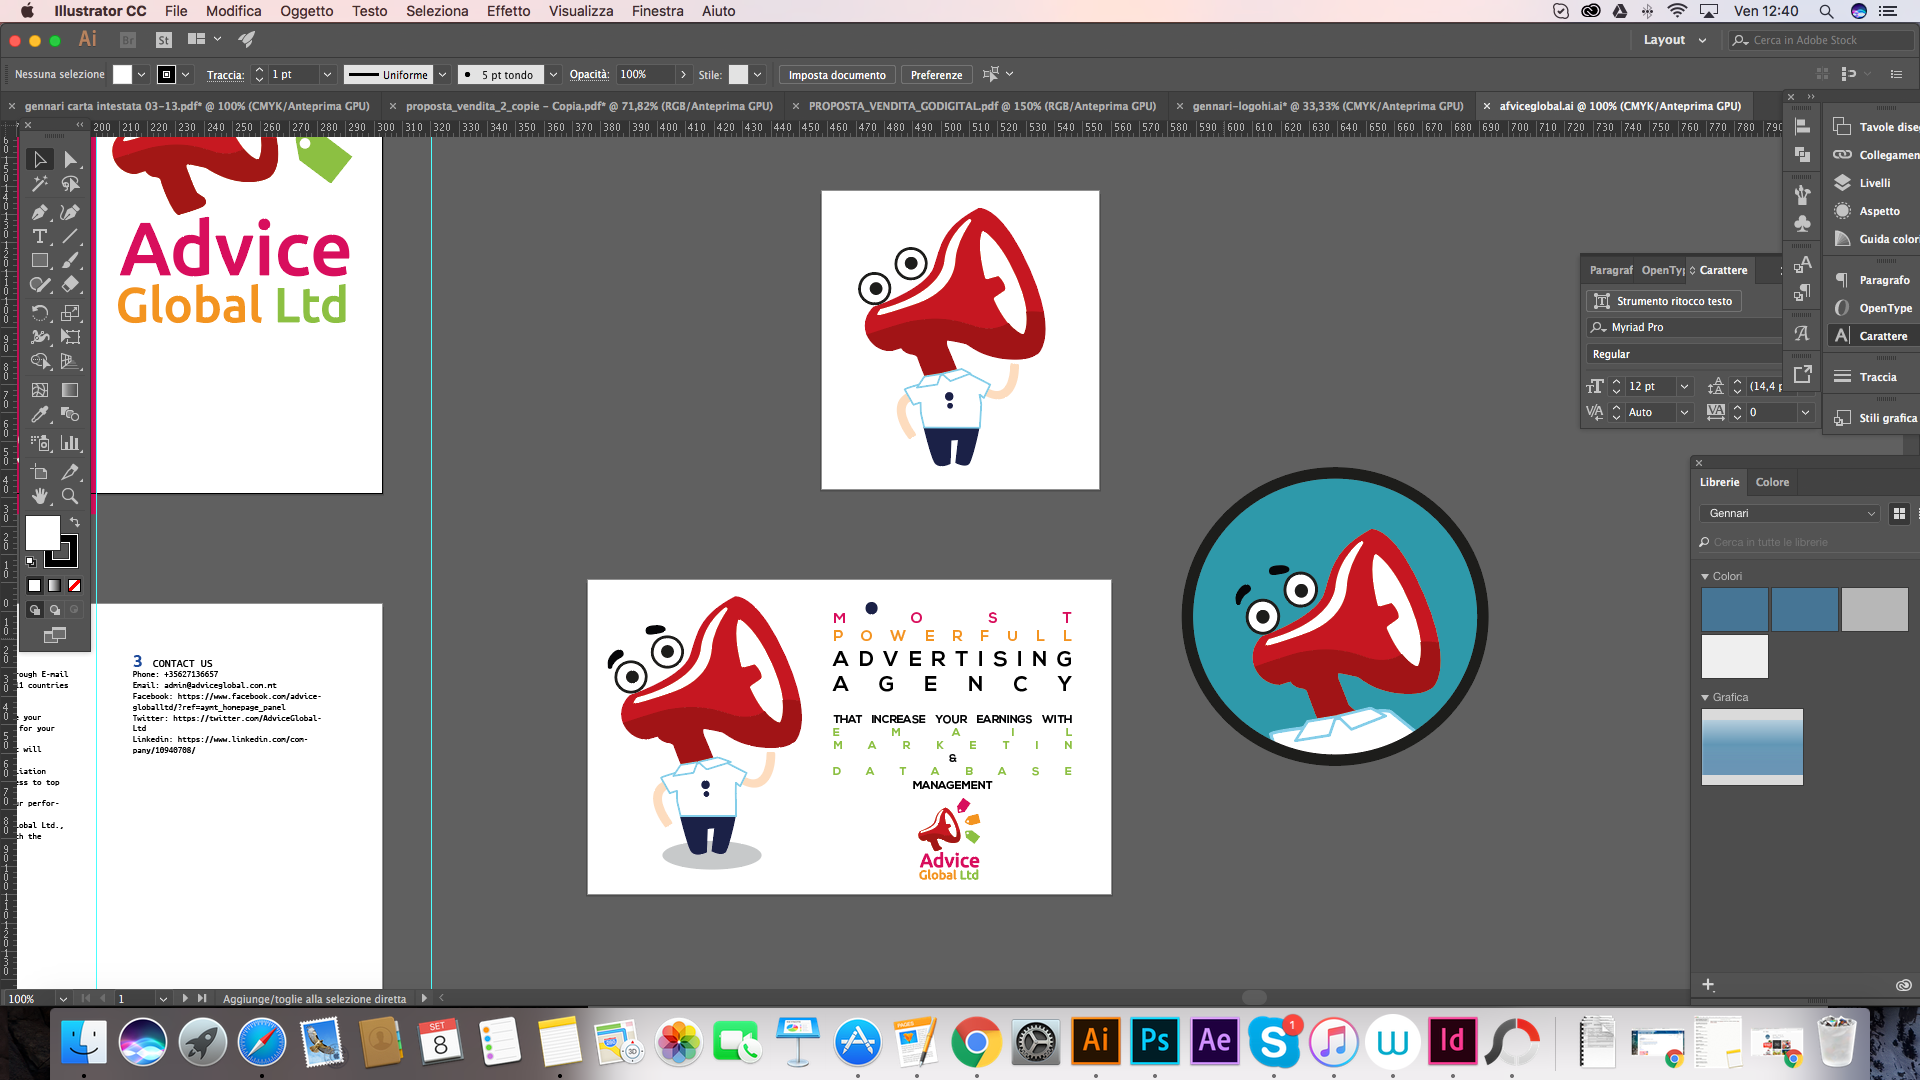Select the Rectangle tool

click(40, 261)
